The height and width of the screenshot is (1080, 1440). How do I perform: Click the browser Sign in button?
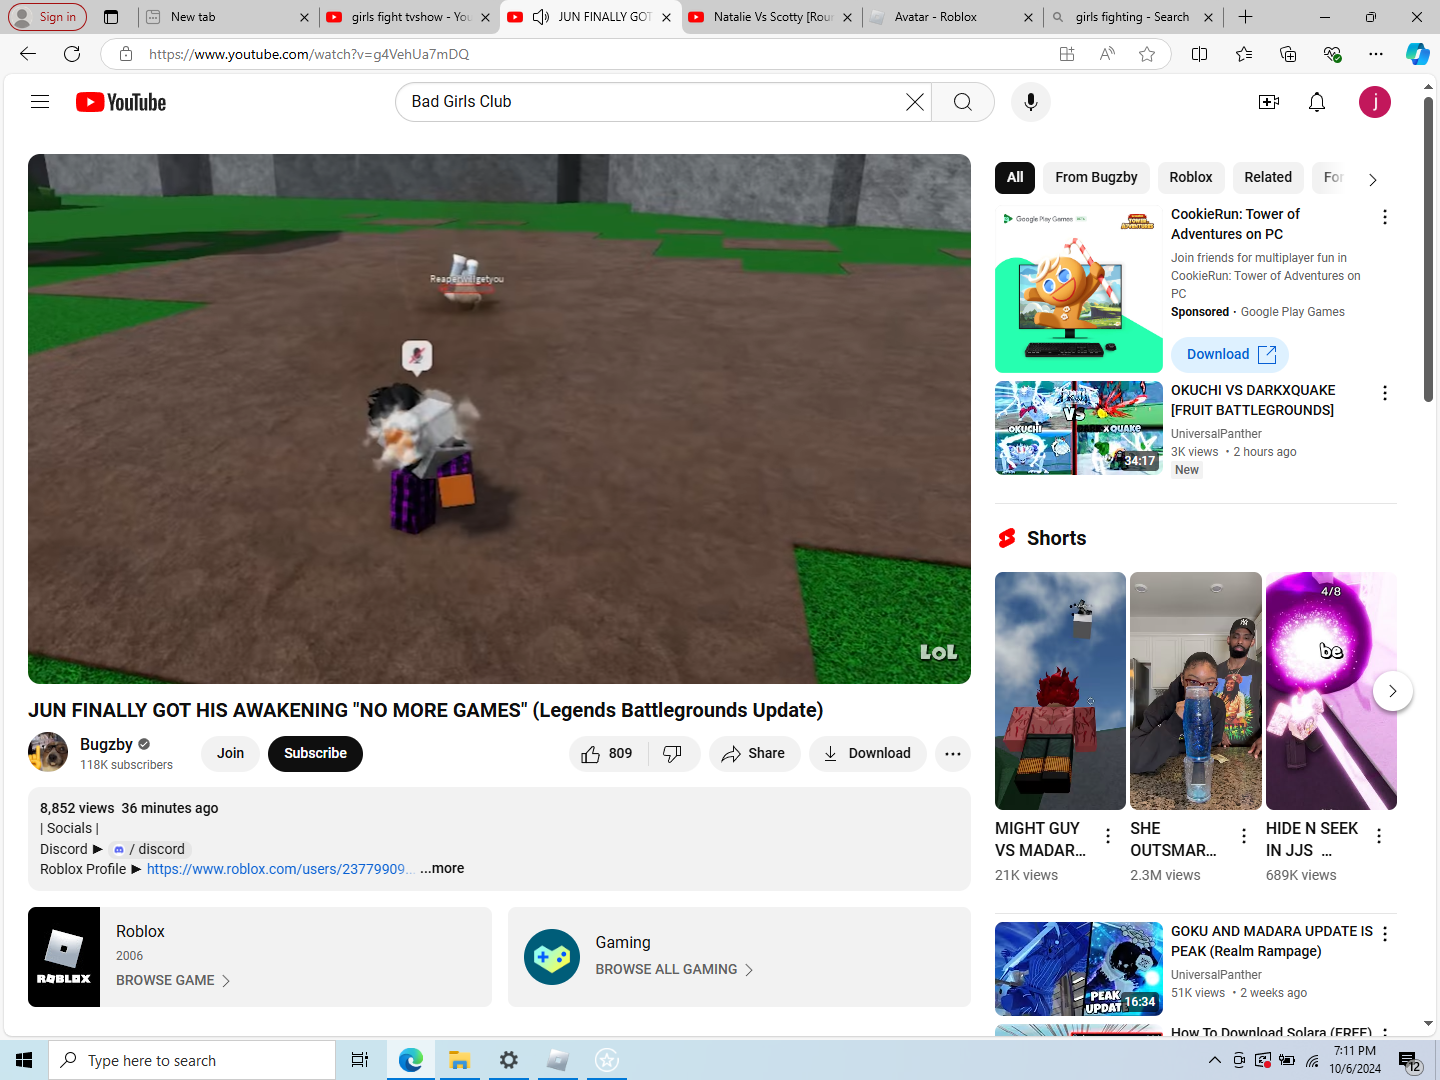click(47, 17)
